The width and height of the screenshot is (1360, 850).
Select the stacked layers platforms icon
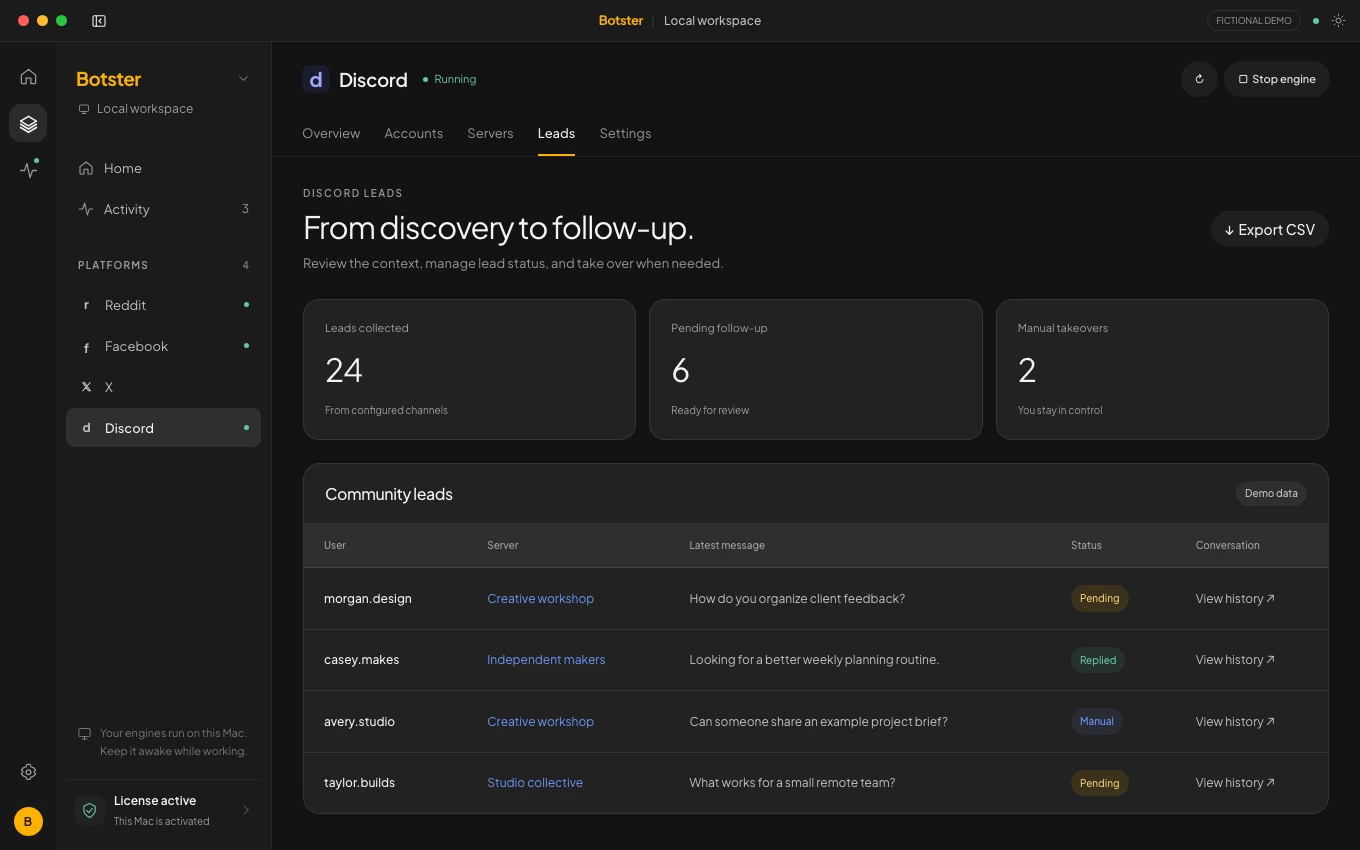(28, 123)
